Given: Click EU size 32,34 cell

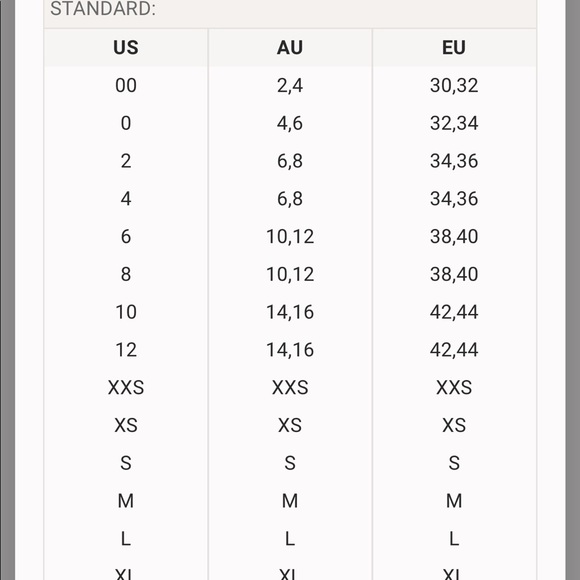Looking at the screenshot, I should tap(454, 123).
